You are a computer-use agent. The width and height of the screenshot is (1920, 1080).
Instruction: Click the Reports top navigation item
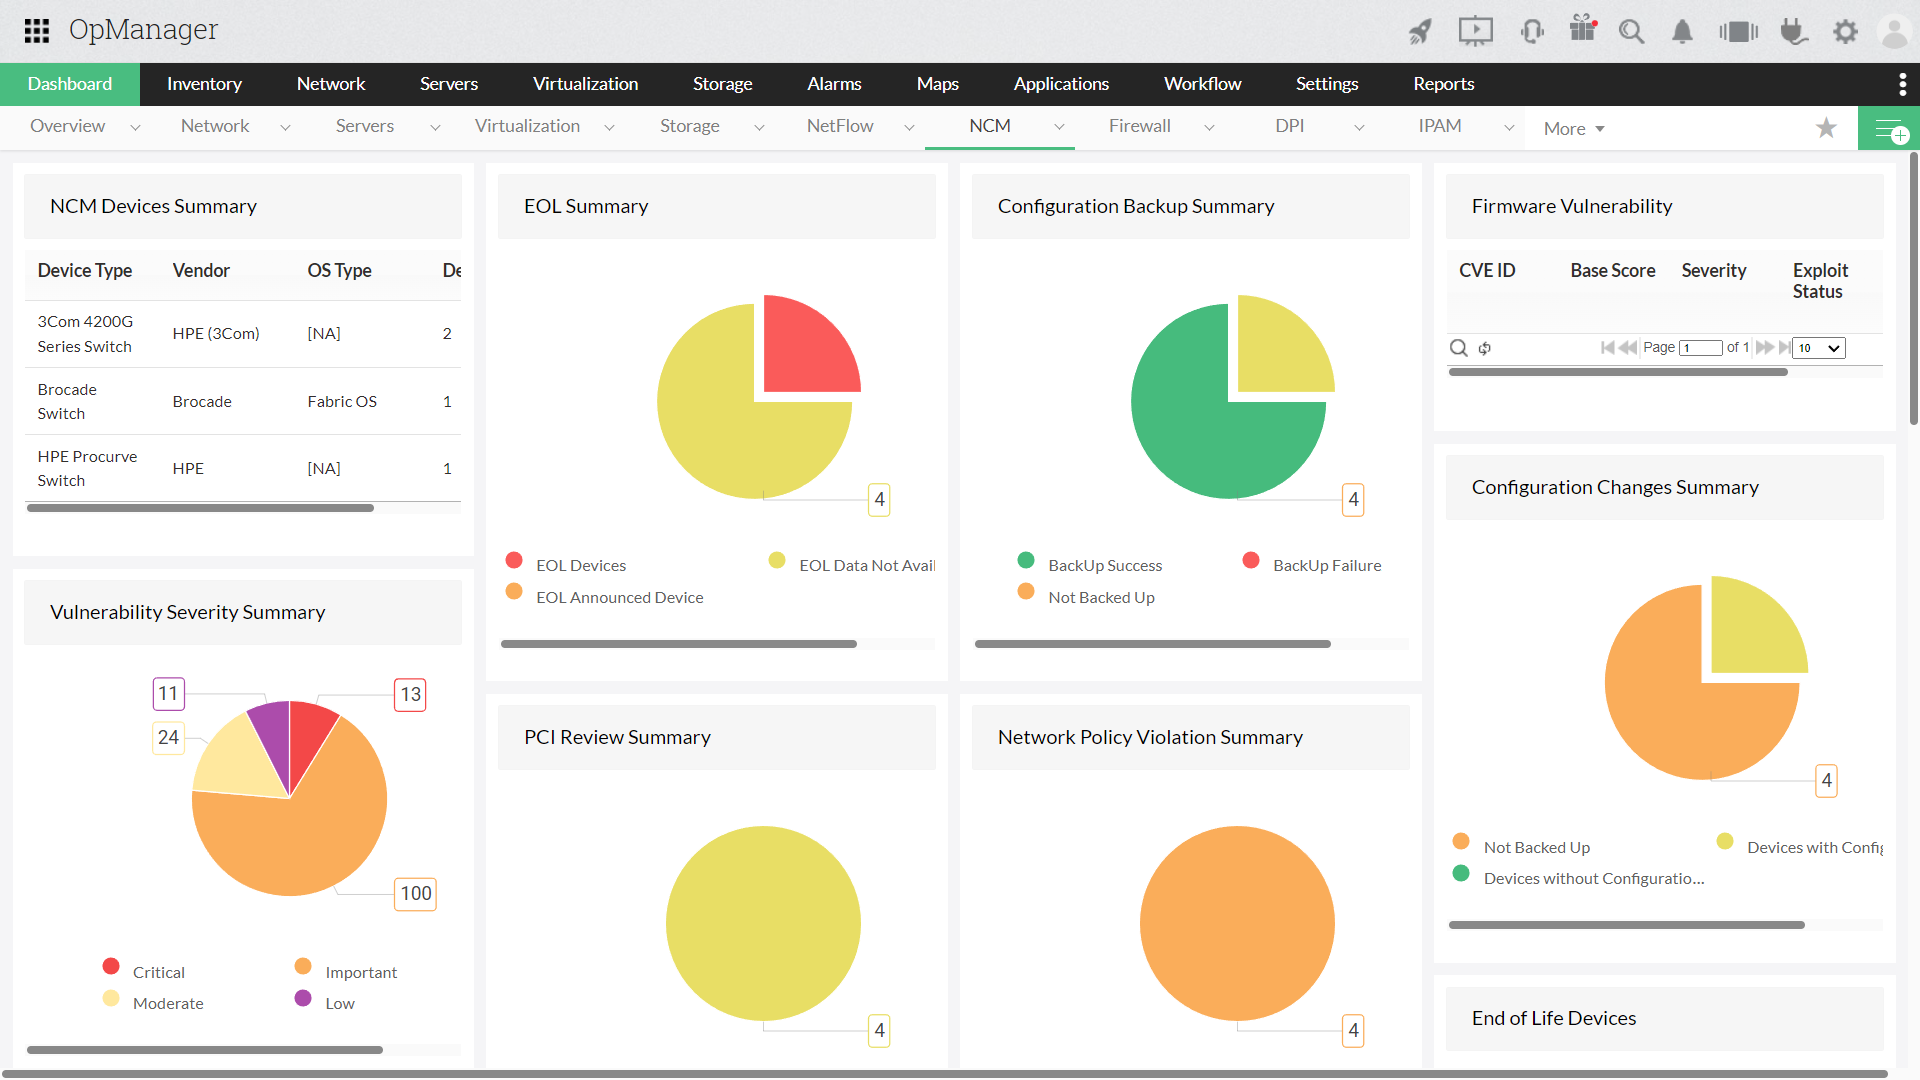(1443, 83)
